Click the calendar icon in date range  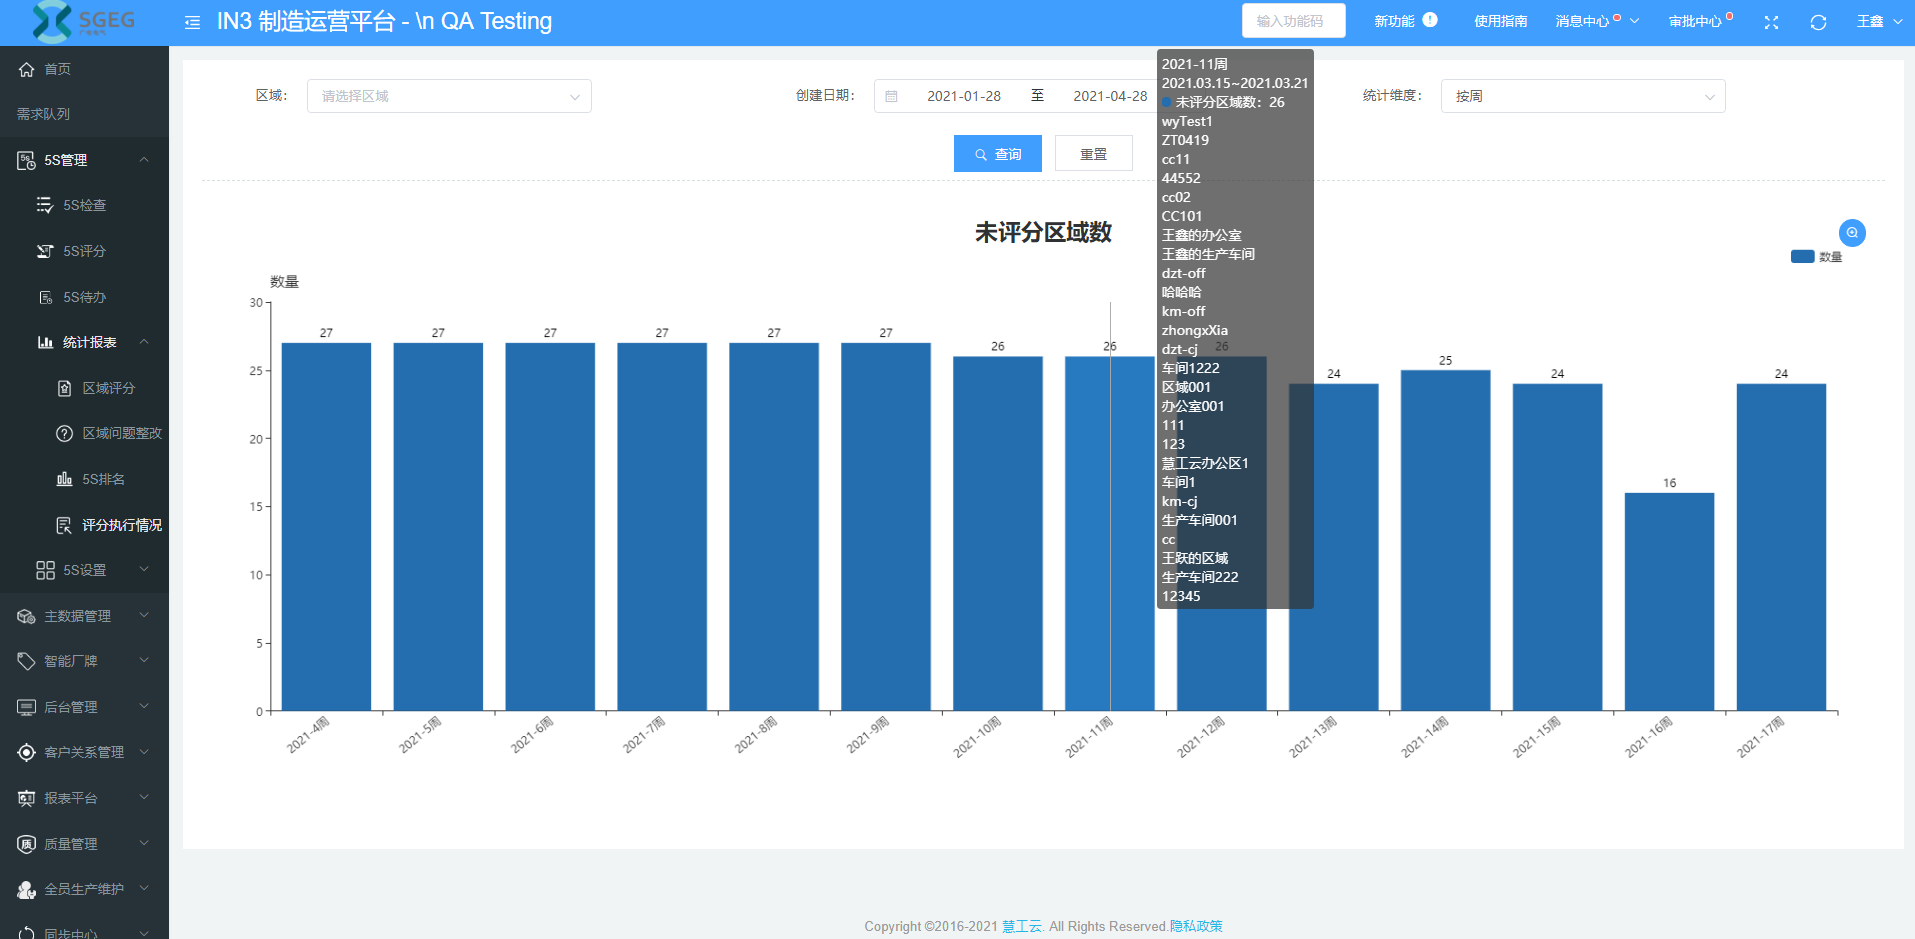point(892,97)
